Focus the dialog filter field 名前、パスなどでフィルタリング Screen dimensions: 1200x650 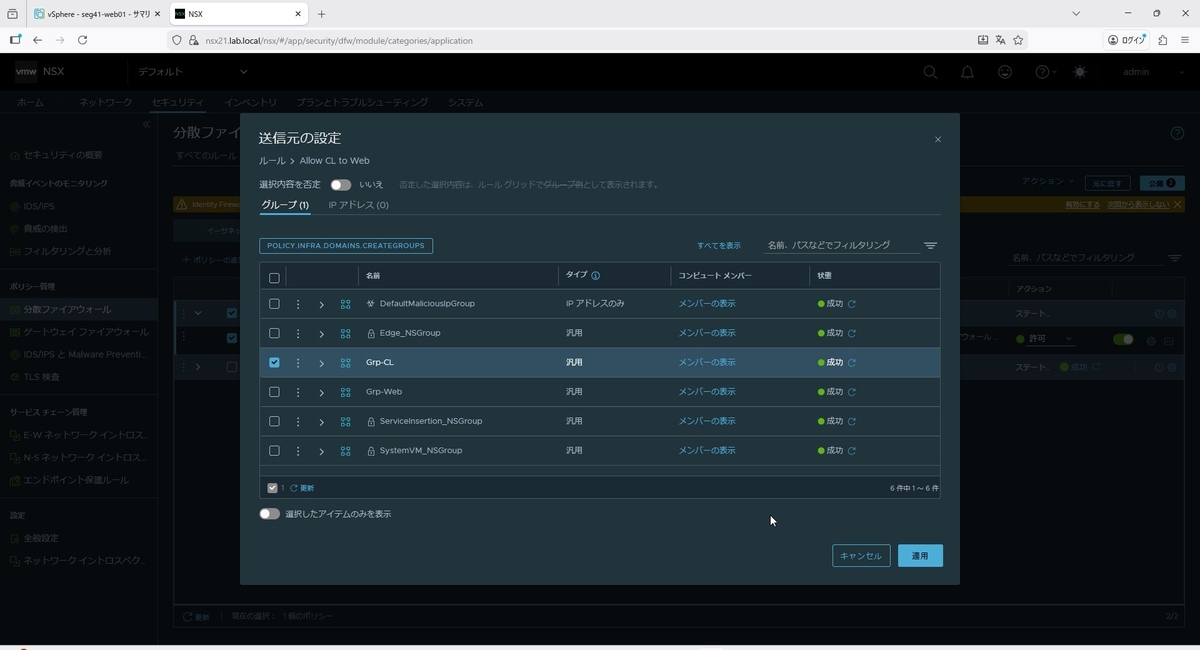[x=840, y=245]
